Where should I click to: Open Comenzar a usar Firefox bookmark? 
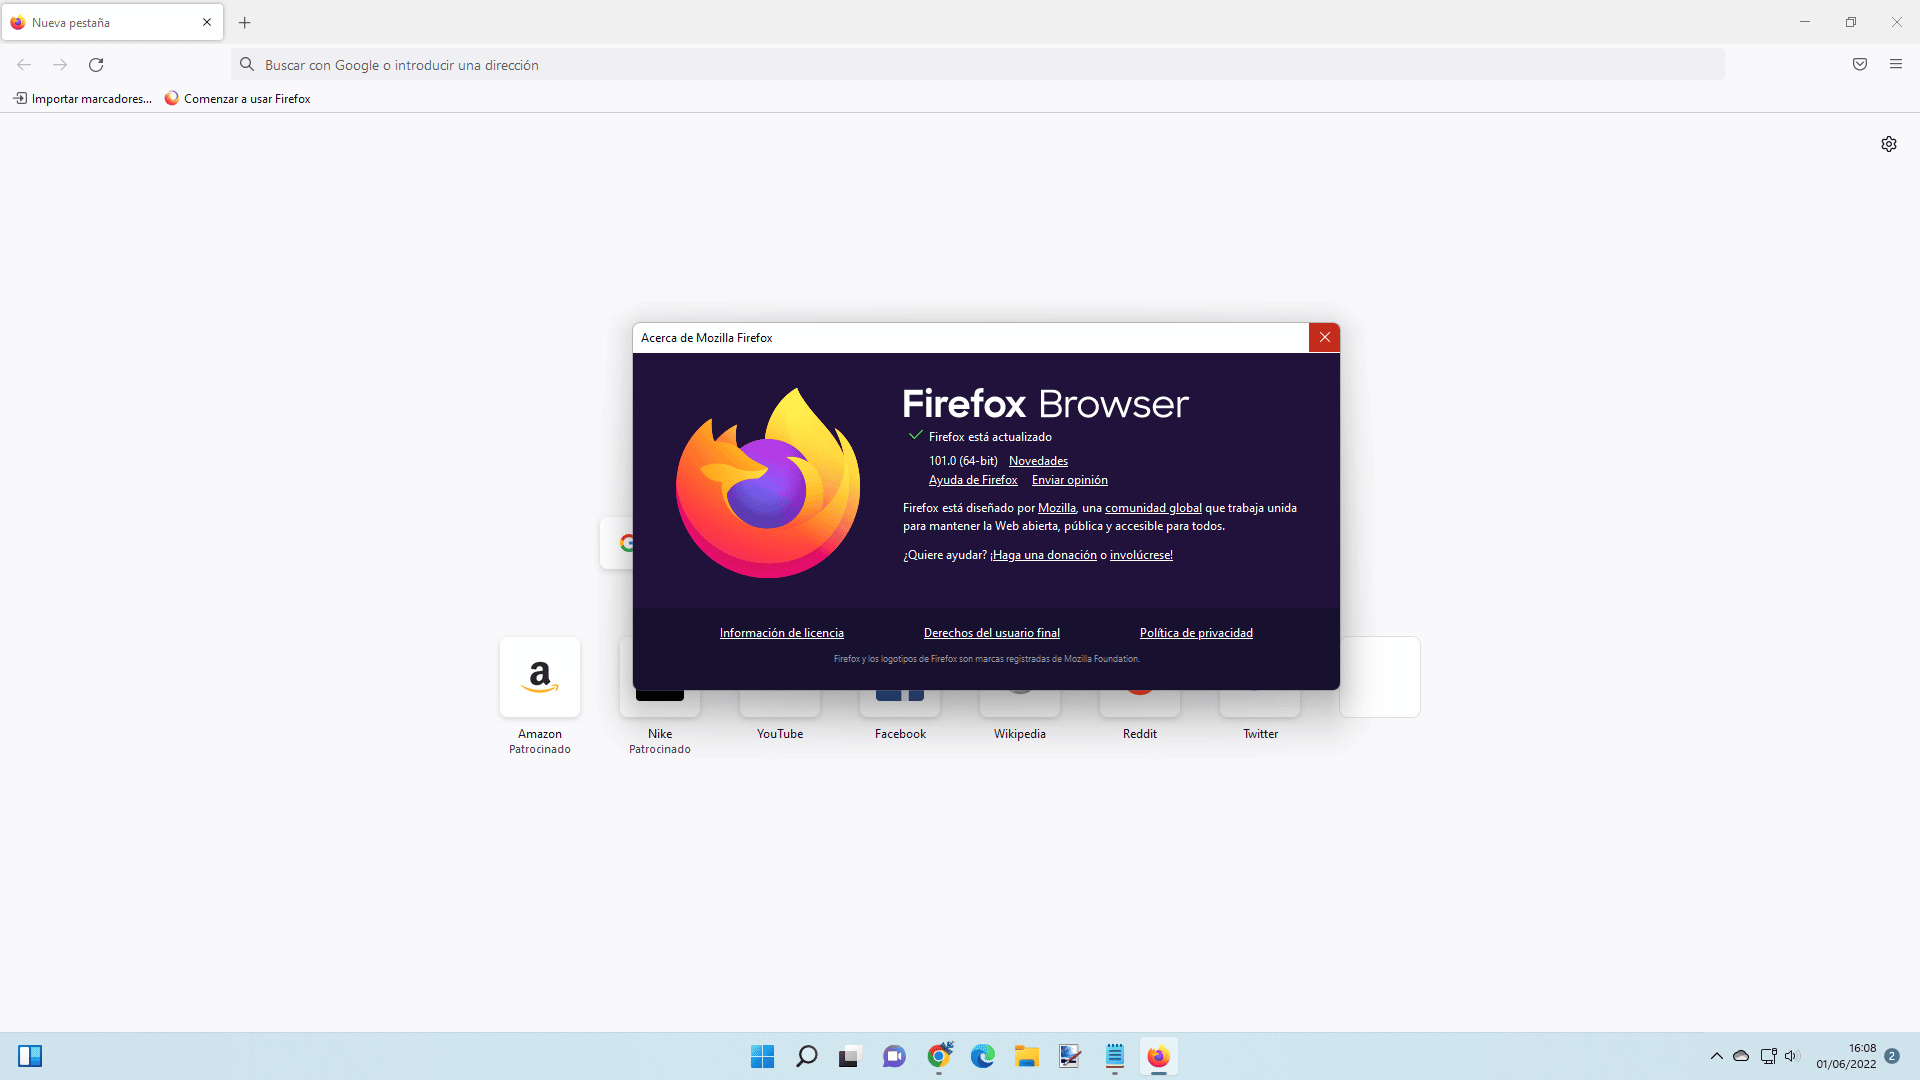click(x=238, y=99)
